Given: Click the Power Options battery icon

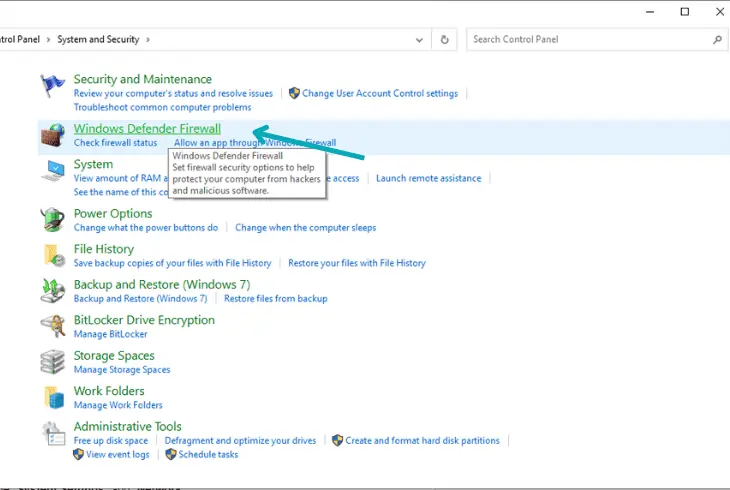Looking at the screenshot, I should (53, 220).
